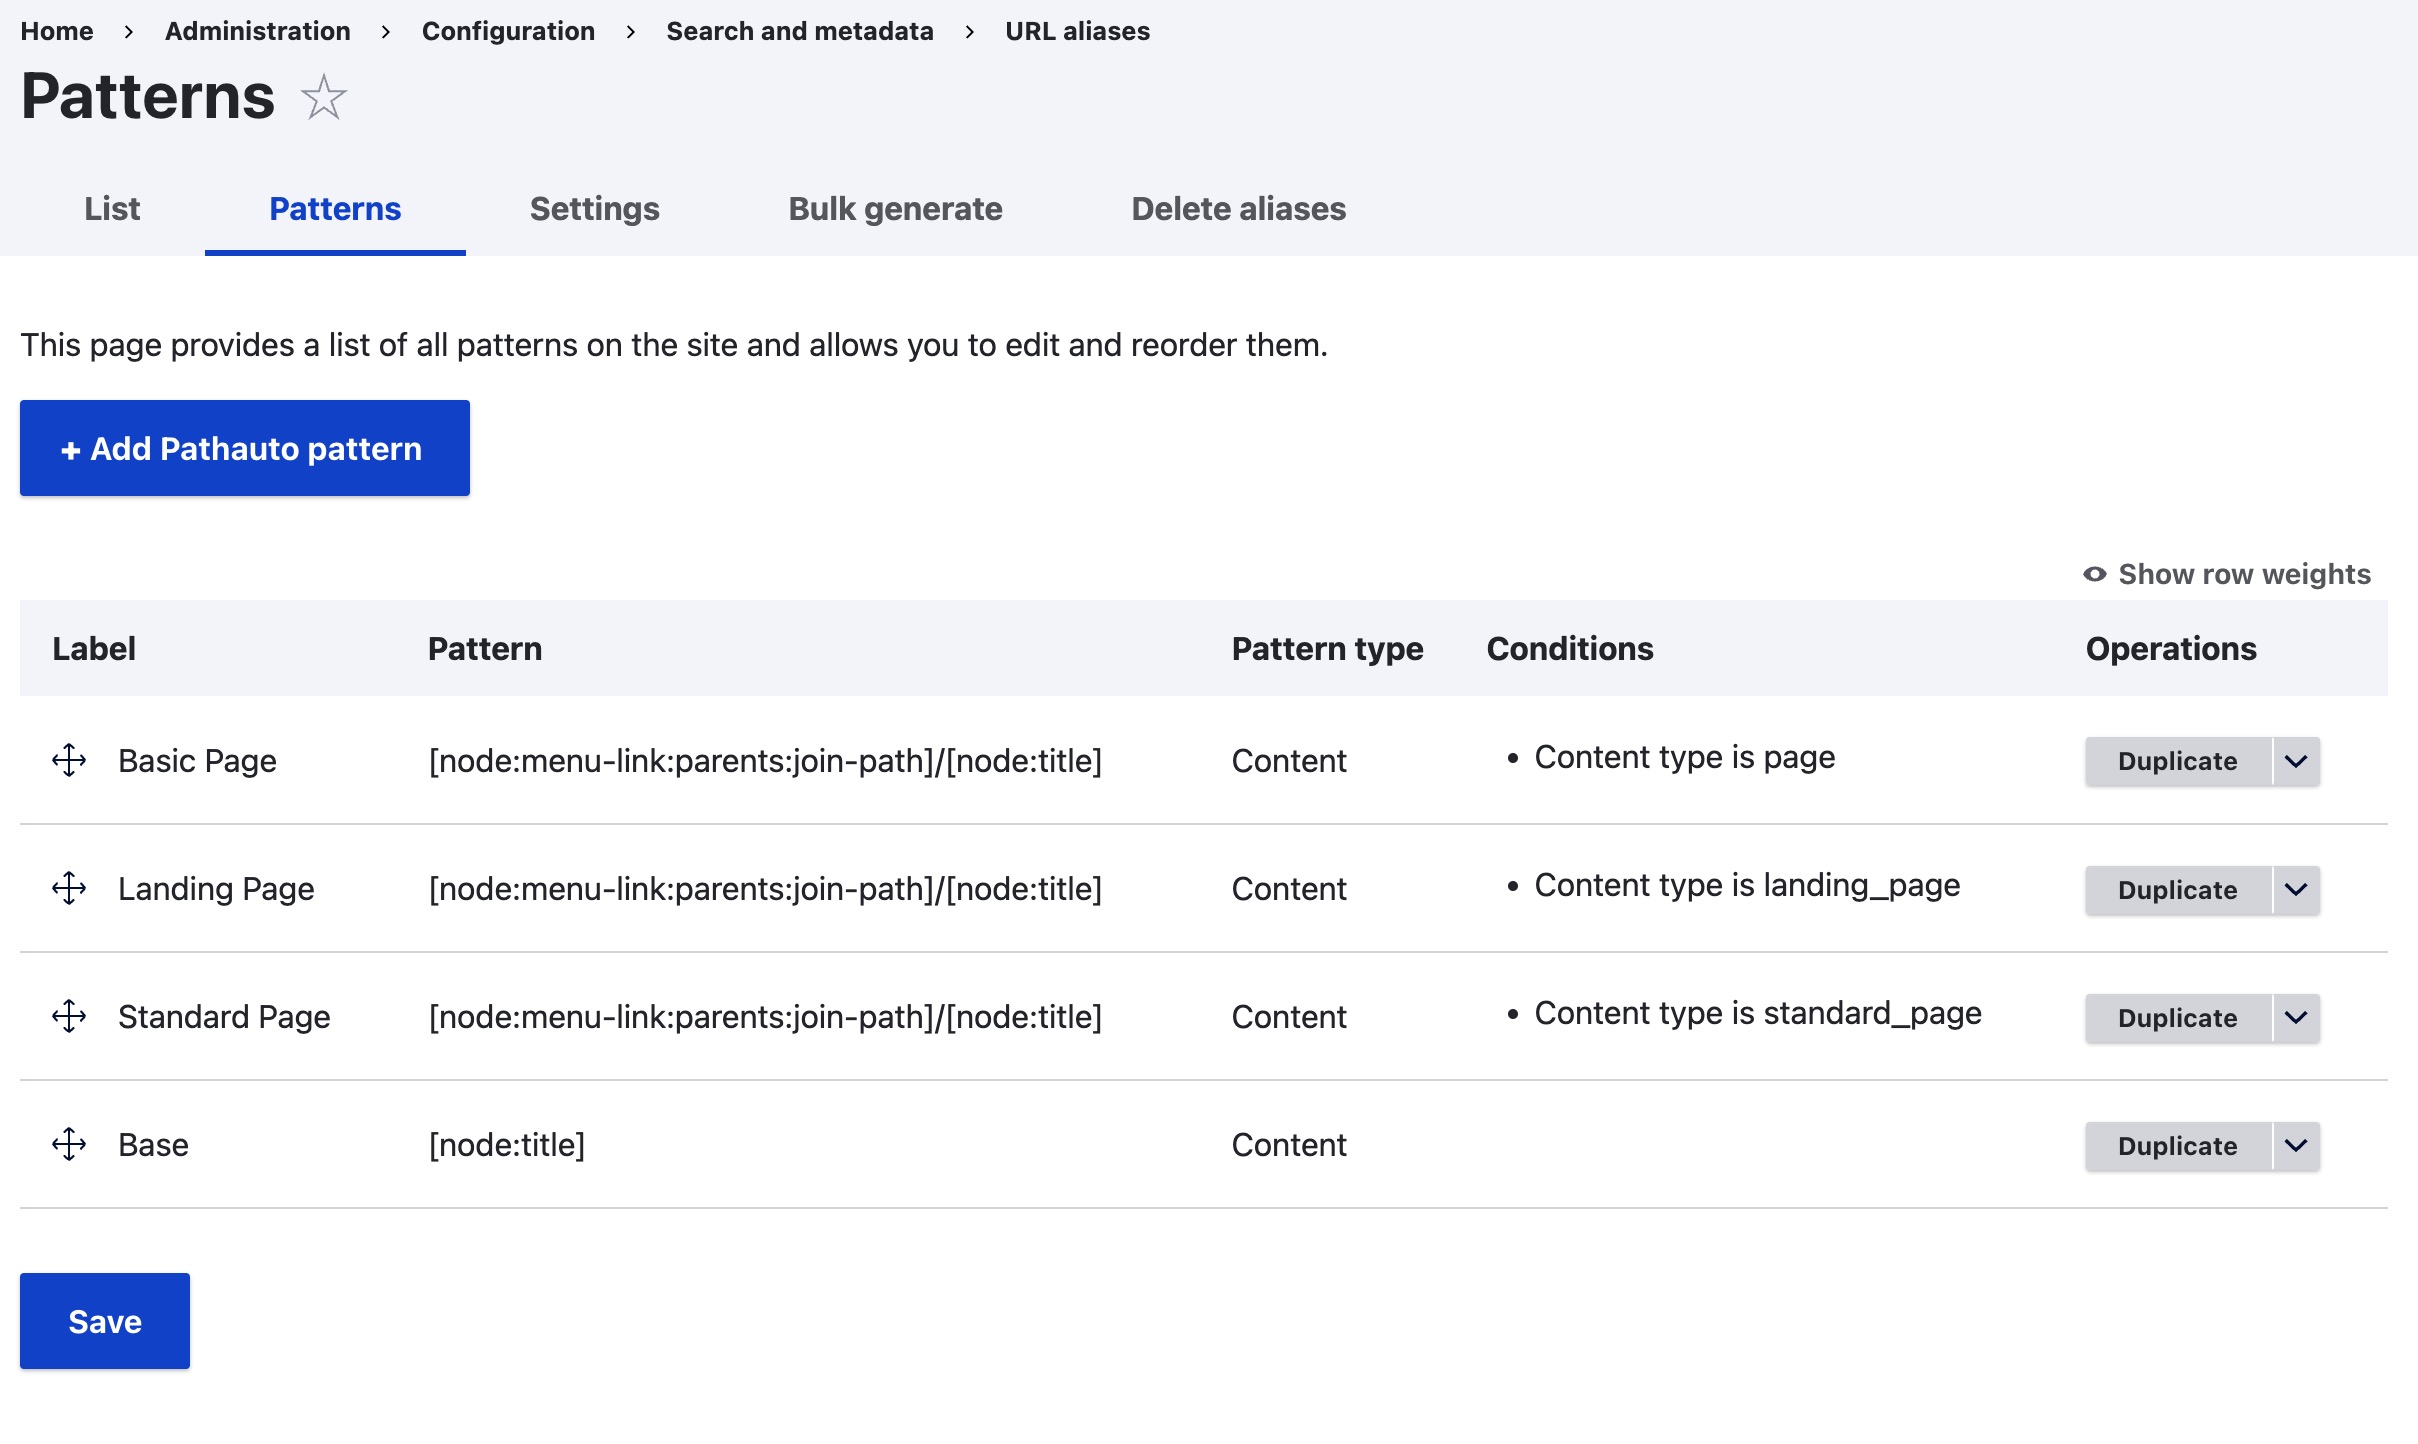Screen dimensions: 2418x1444
Task: Click 'Content type is page' condition
Action: 1685,757
